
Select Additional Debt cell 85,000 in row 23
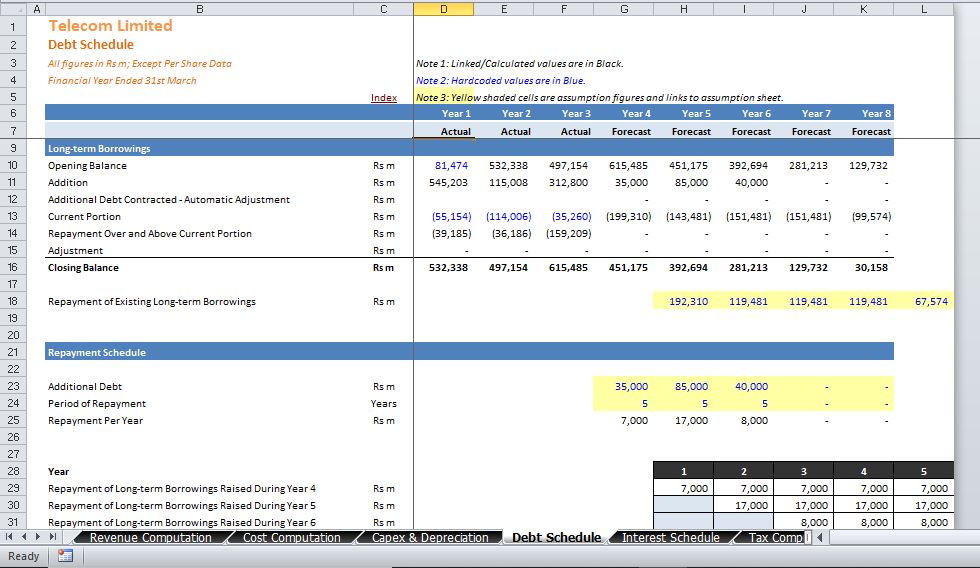coord(684,386)
